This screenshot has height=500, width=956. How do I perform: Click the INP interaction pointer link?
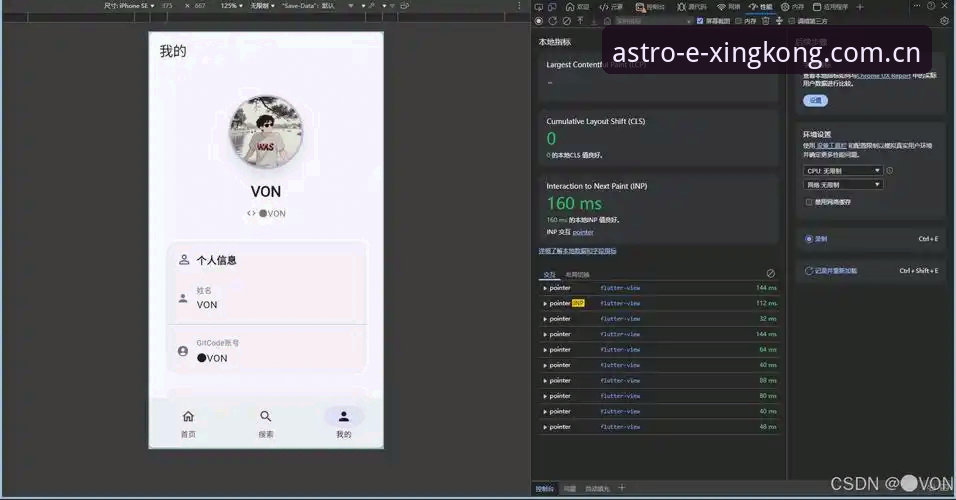(x=583, y=232)
